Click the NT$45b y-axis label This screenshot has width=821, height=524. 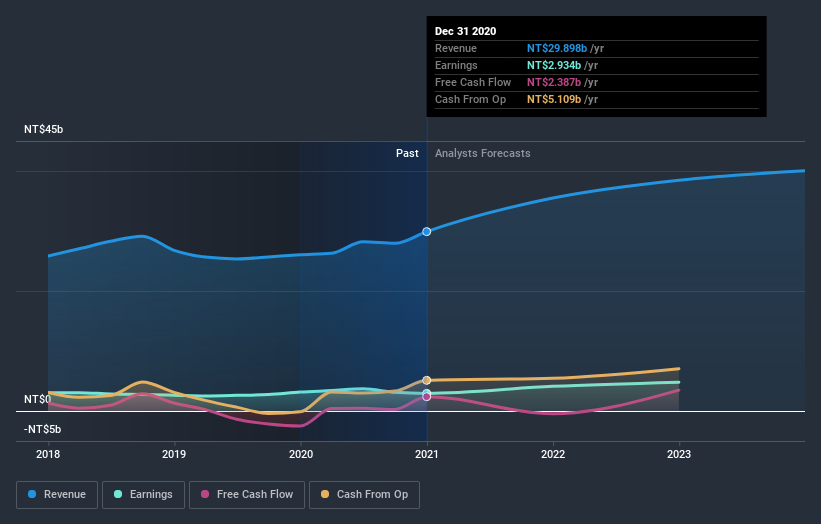(43, 129)
